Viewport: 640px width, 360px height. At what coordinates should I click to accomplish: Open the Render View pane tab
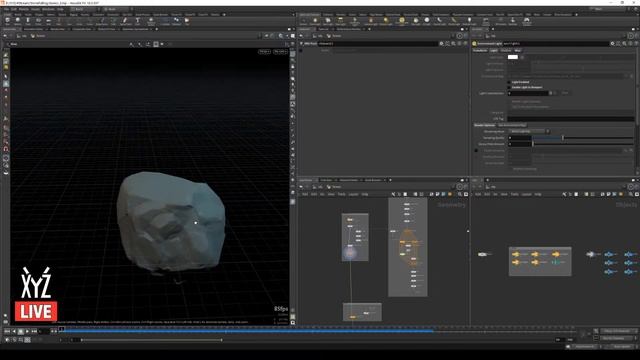point(57,29)
